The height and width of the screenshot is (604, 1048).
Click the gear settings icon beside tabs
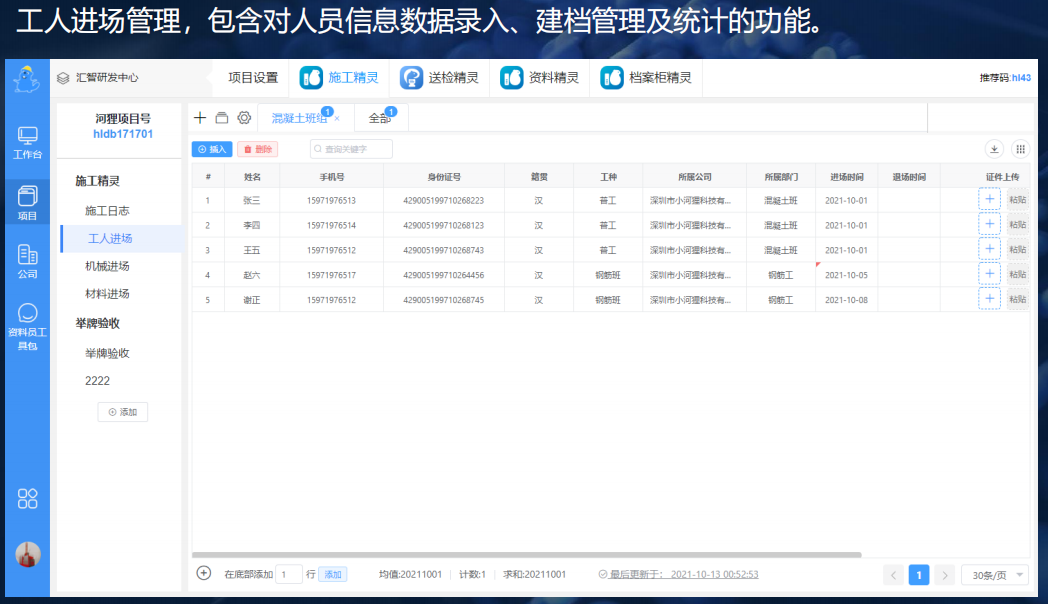(244, 118)
